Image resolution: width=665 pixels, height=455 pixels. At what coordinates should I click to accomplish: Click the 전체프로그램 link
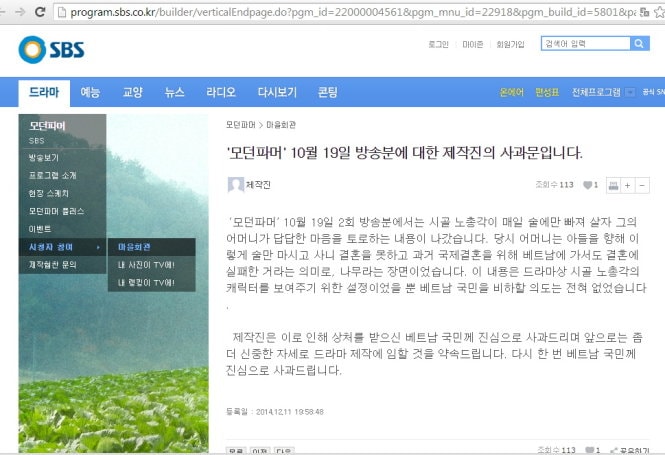pos(596,92)
